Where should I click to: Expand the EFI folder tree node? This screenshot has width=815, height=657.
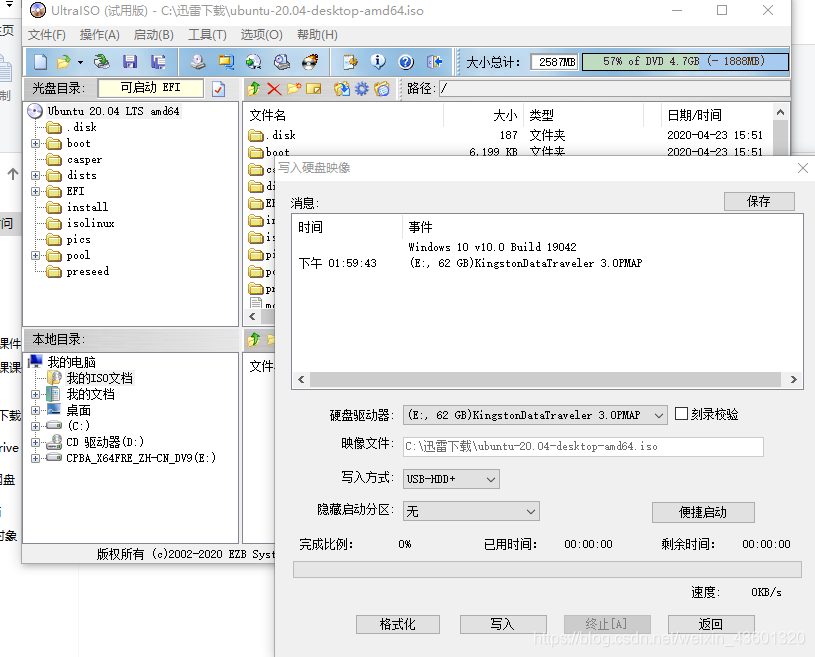[35, 191]
